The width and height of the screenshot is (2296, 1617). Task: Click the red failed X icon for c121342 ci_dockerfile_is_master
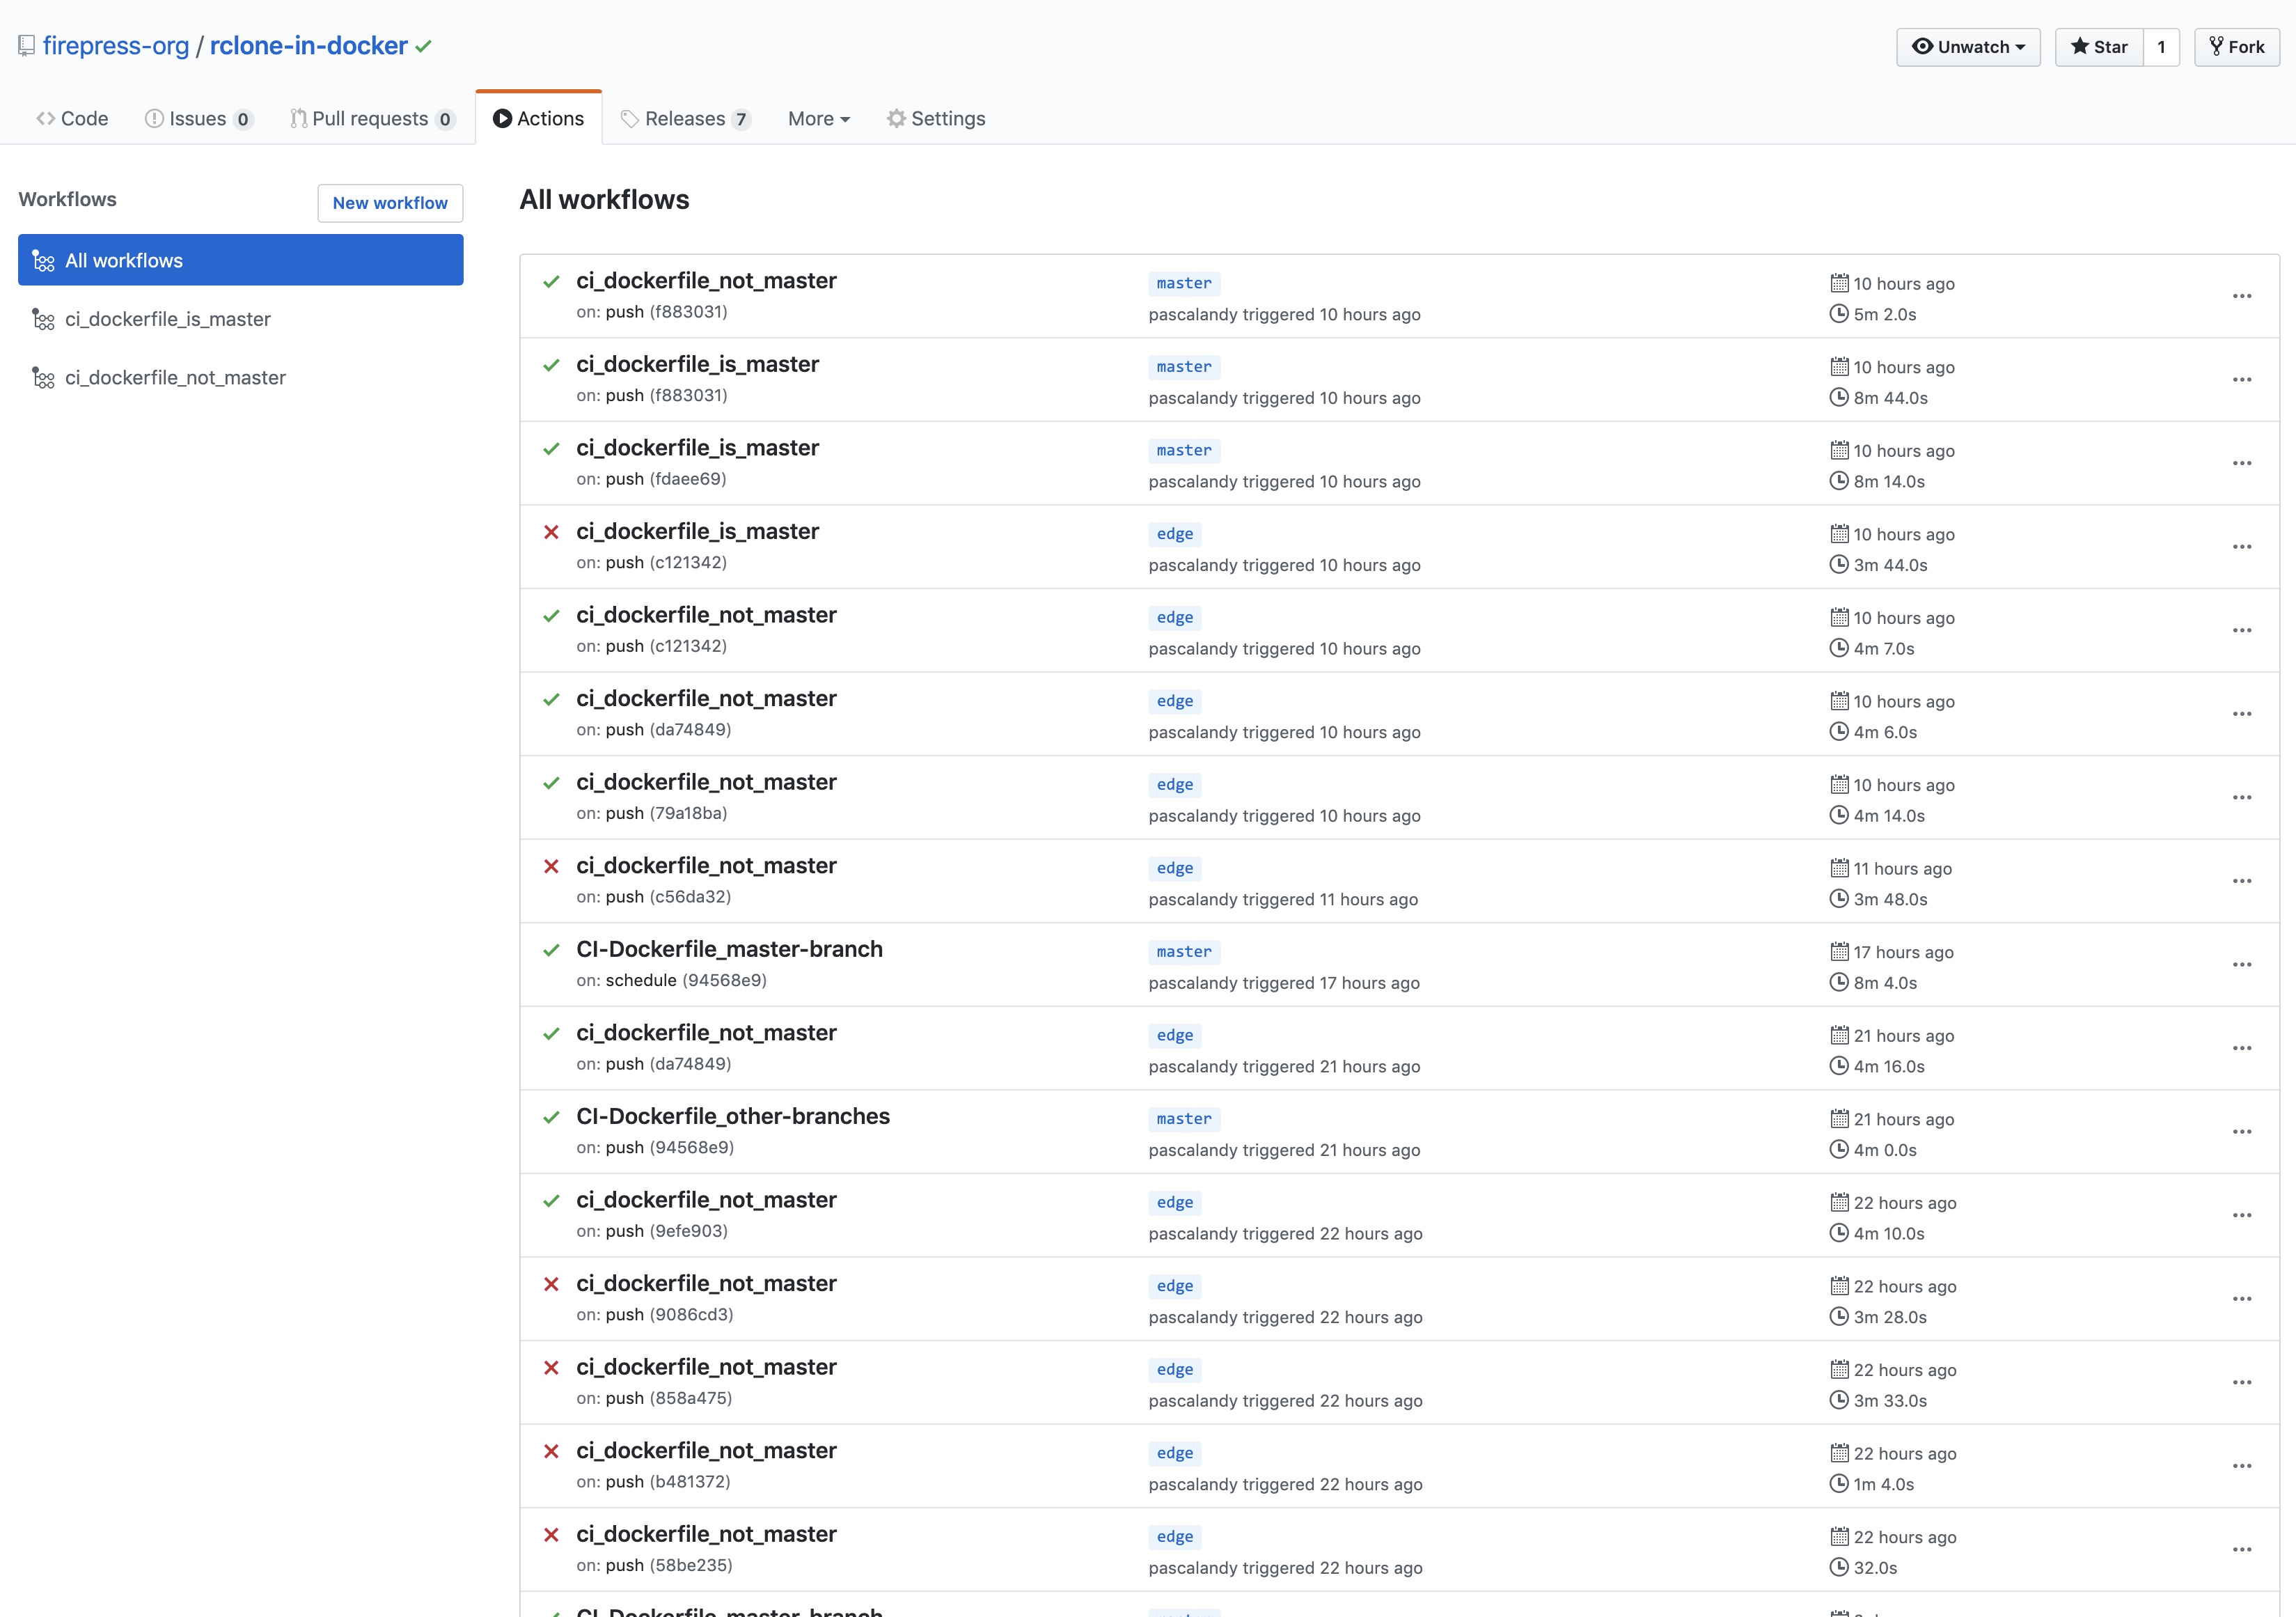point(551,532)
